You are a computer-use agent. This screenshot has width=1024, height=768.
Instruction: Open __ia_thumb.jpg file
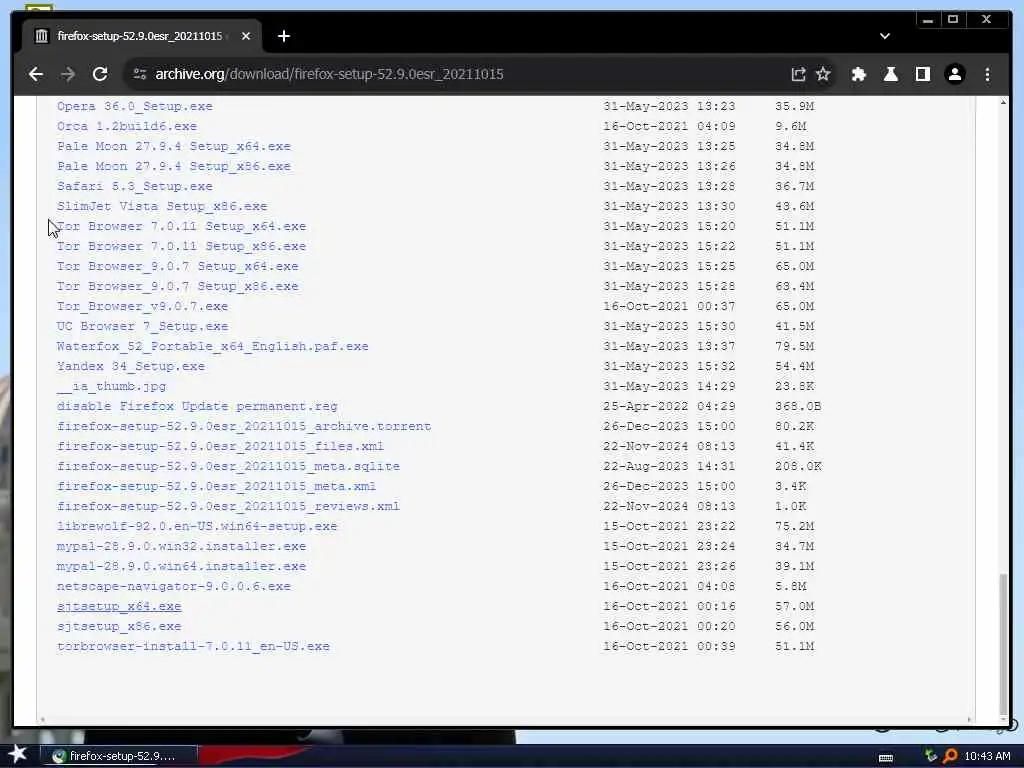pyautogui.click(x=112, y=386)
